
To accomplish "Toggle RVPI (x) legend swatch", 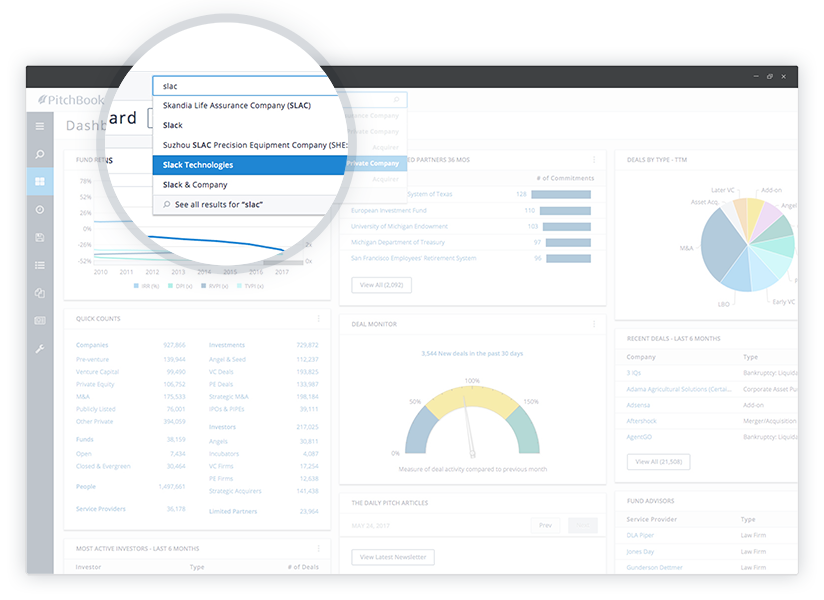I will coord(203,286).
